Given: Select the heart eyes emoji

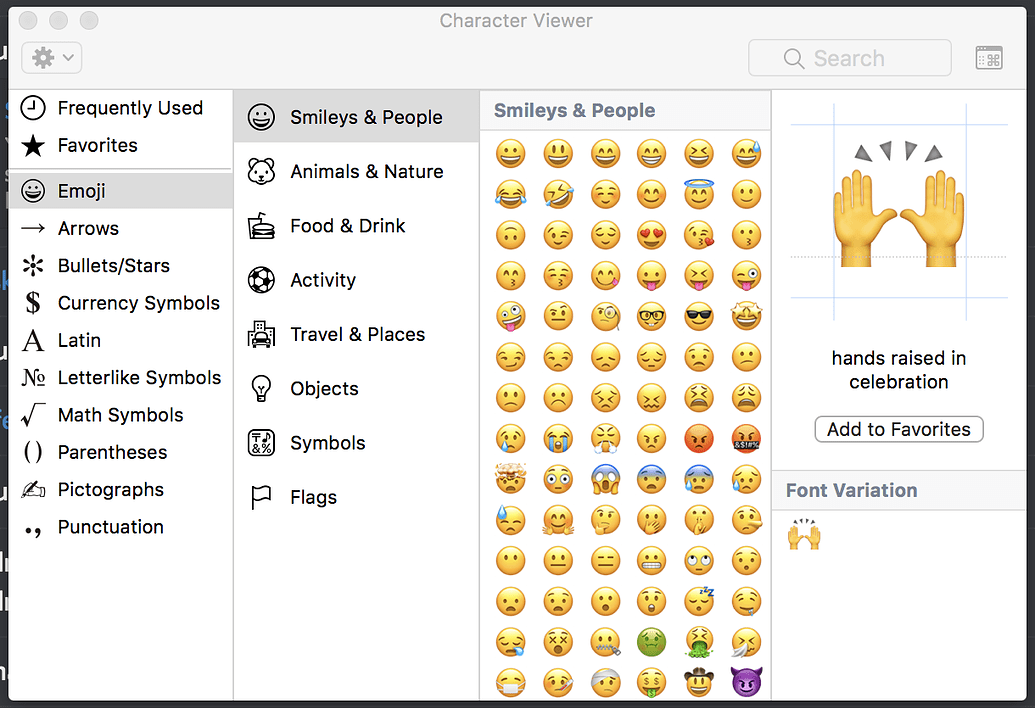Looking at the screenshot, I should [x=651, y=235].
